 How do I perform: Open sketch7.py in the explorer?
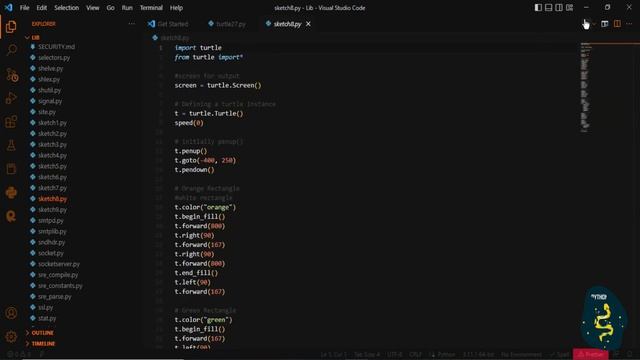point(52,188)
